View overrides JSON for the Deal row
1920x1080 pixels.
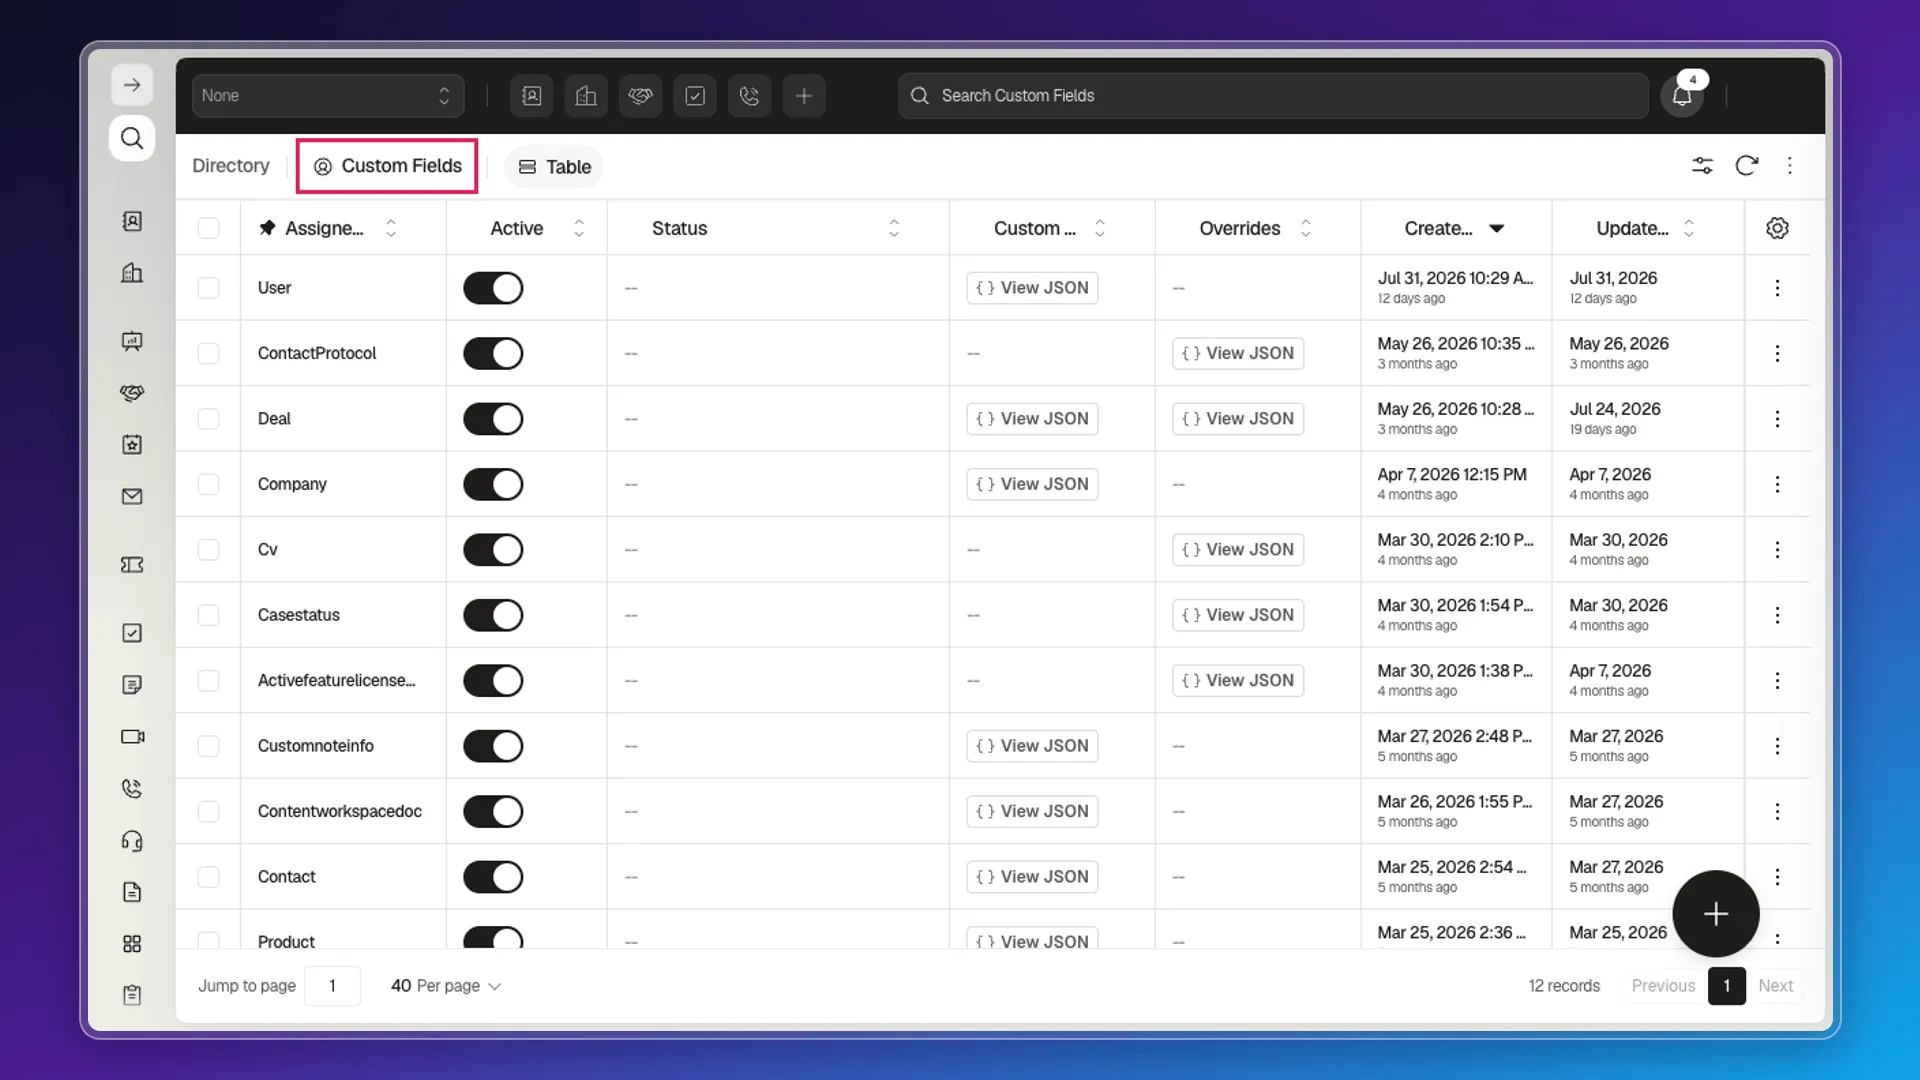[1238, 419]
